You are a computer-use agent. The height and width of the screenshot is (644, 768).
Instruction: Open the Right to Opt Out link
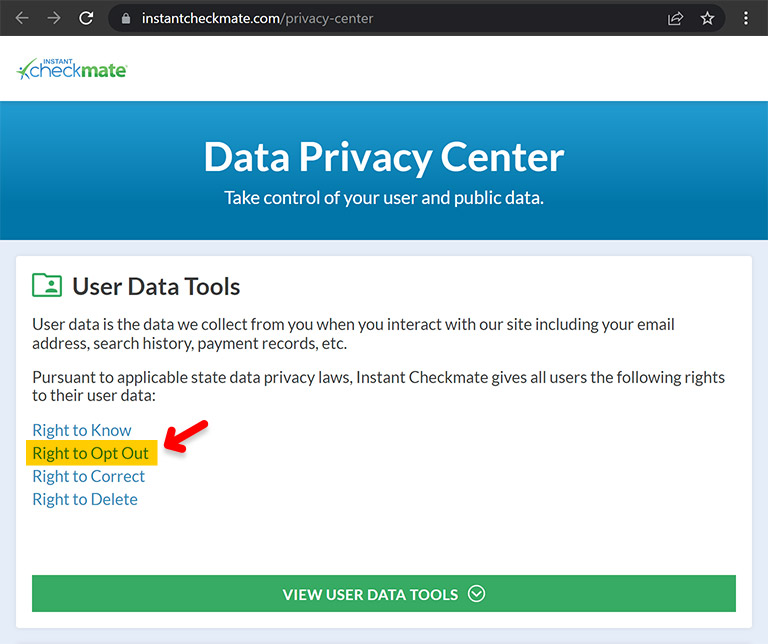(91, 453)
